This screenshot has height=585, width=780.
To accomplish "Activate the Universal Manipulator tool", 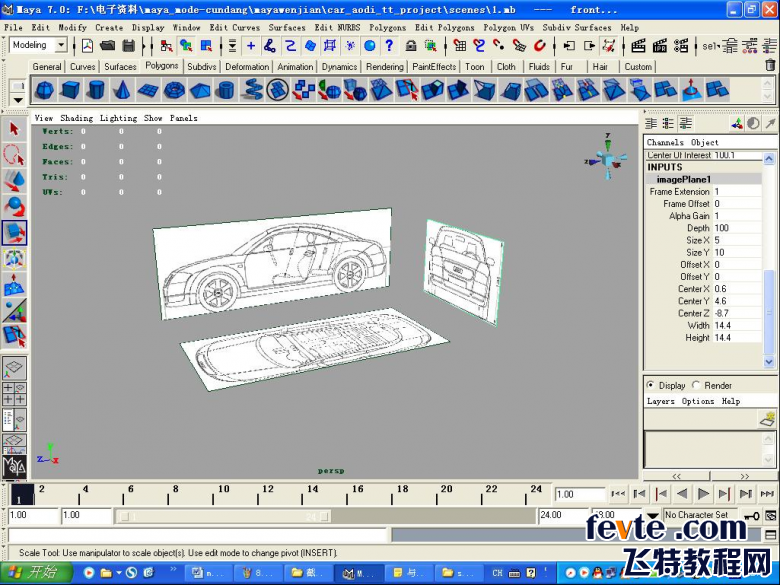I will 14,259.
